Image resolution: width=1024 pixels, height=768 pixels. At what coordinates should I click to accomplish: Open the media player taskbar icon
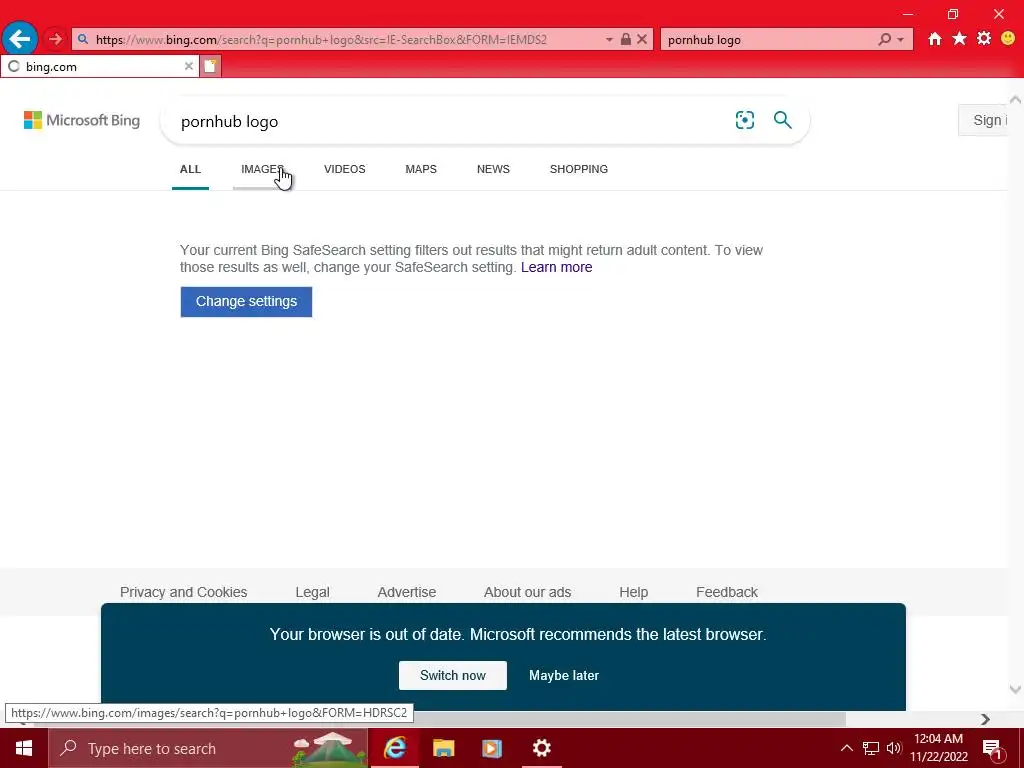[x=492, y=748]
